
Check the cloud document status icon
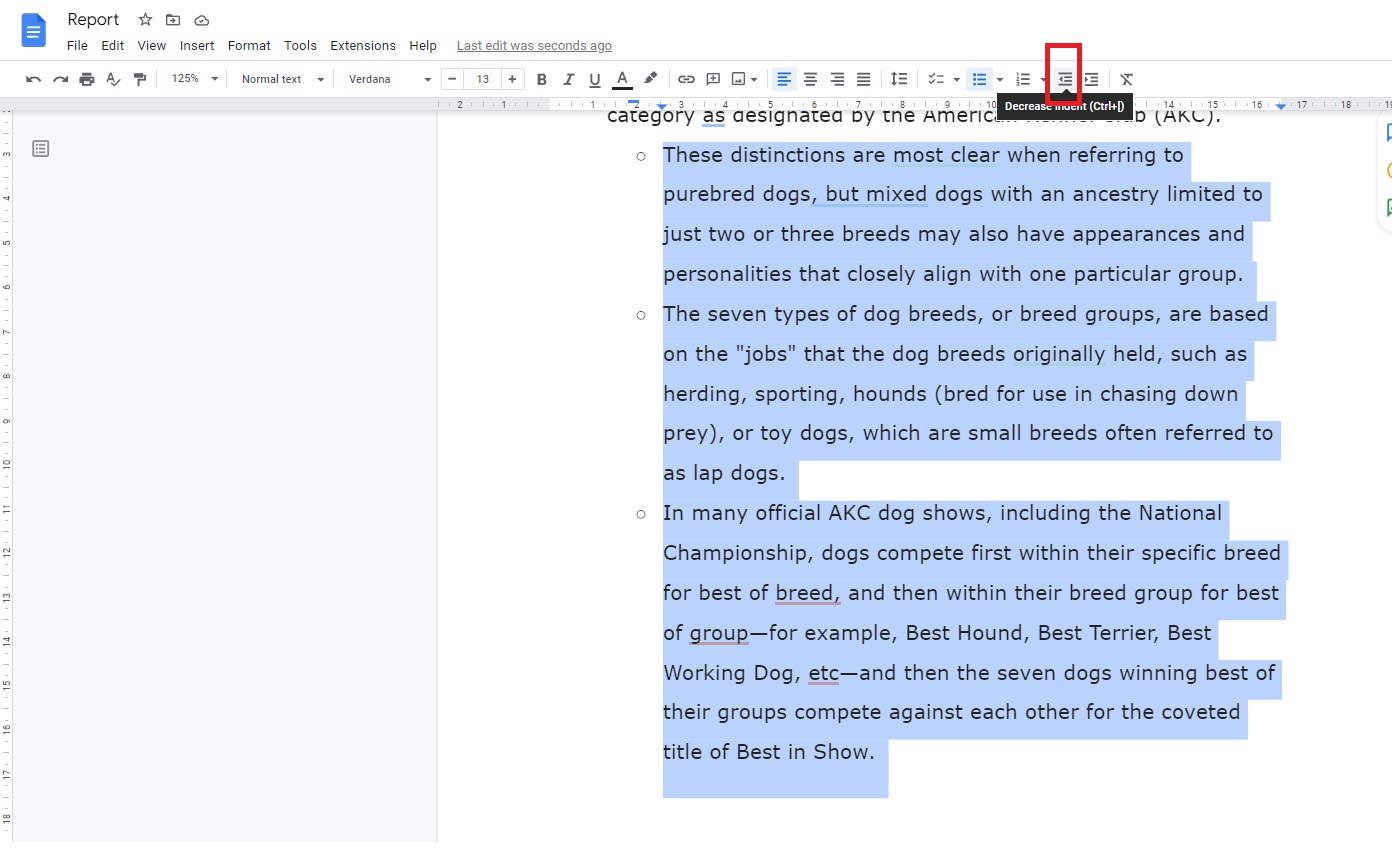coord(201,20)
